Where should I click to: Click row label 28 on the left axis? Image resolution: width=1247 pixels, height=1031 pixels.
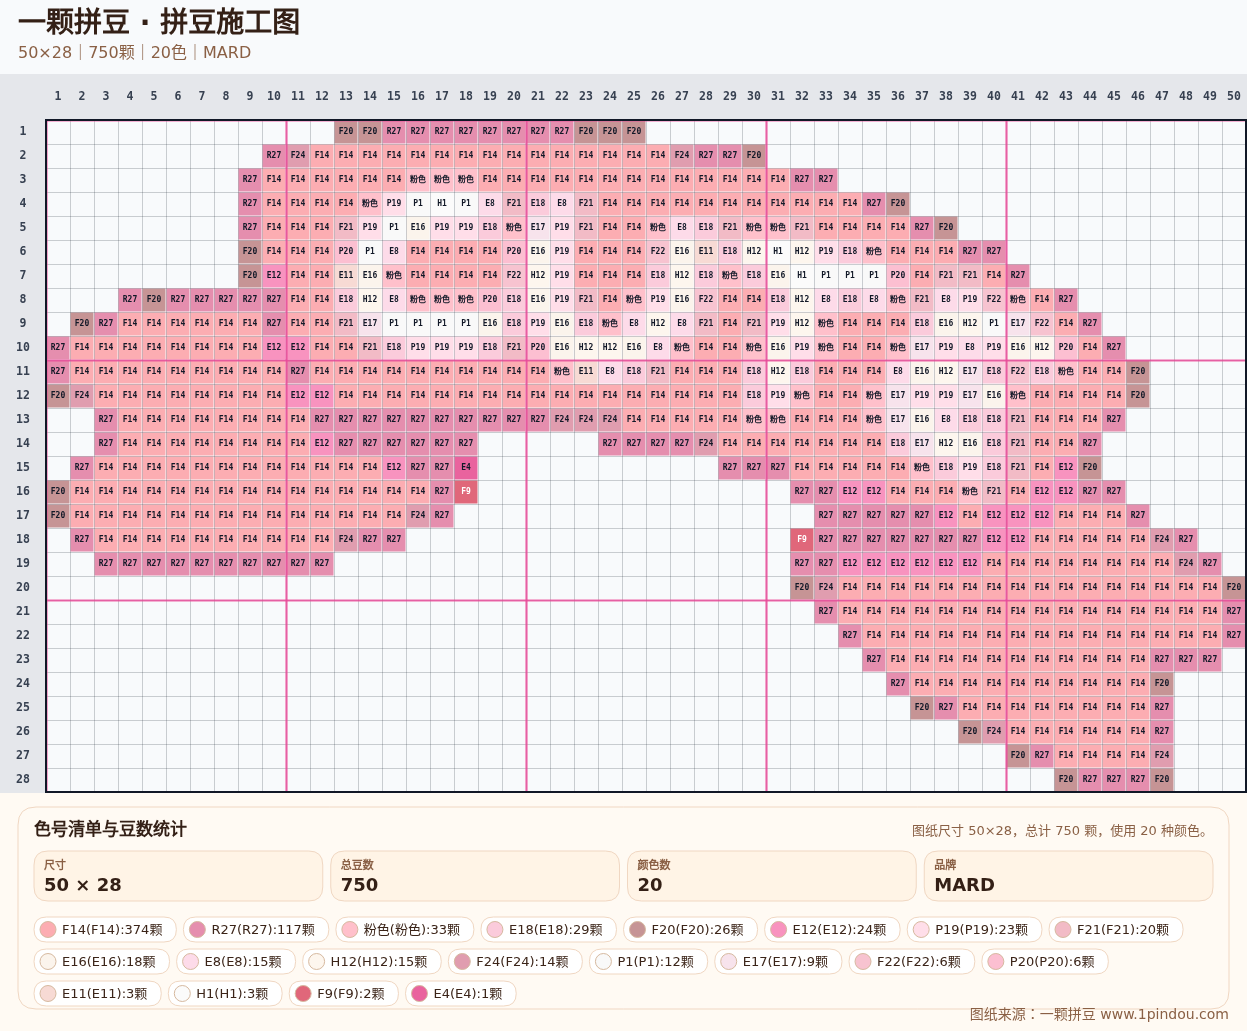pyautogui.click(x=23, y=779)
